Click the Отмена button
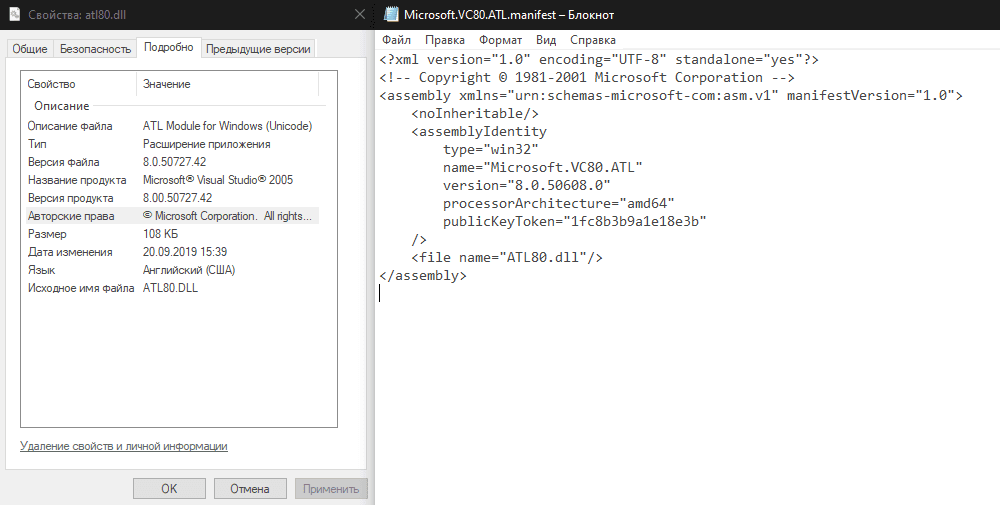Image resolution: width=1000 pixels, height=505 pixels. (x=249, y=489)
